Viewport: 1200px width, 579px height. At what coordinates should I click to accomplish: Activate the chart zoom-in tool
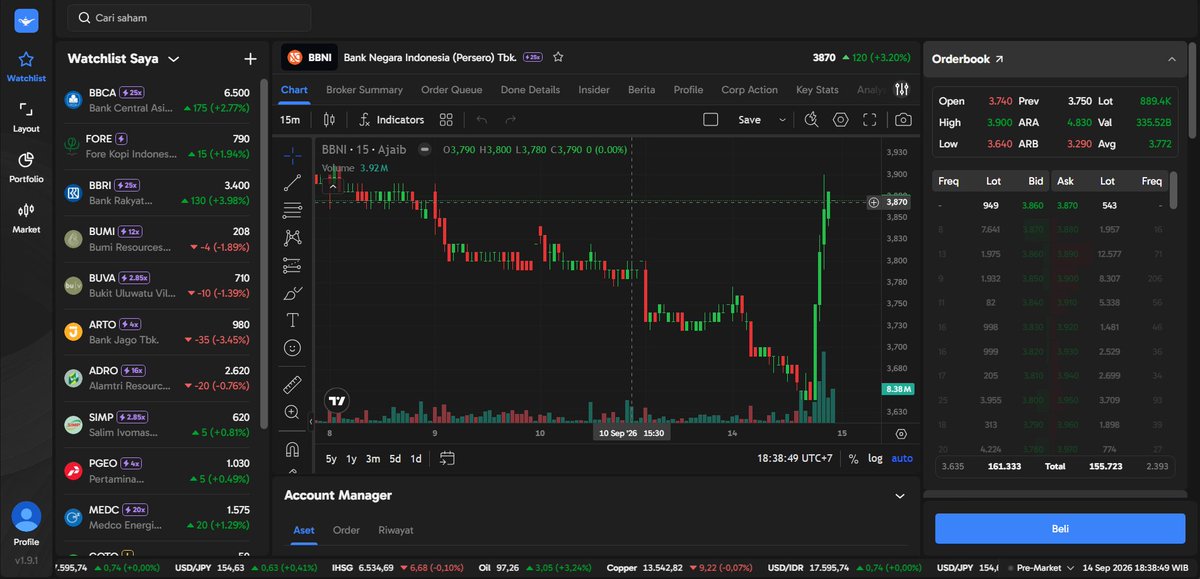292,412
